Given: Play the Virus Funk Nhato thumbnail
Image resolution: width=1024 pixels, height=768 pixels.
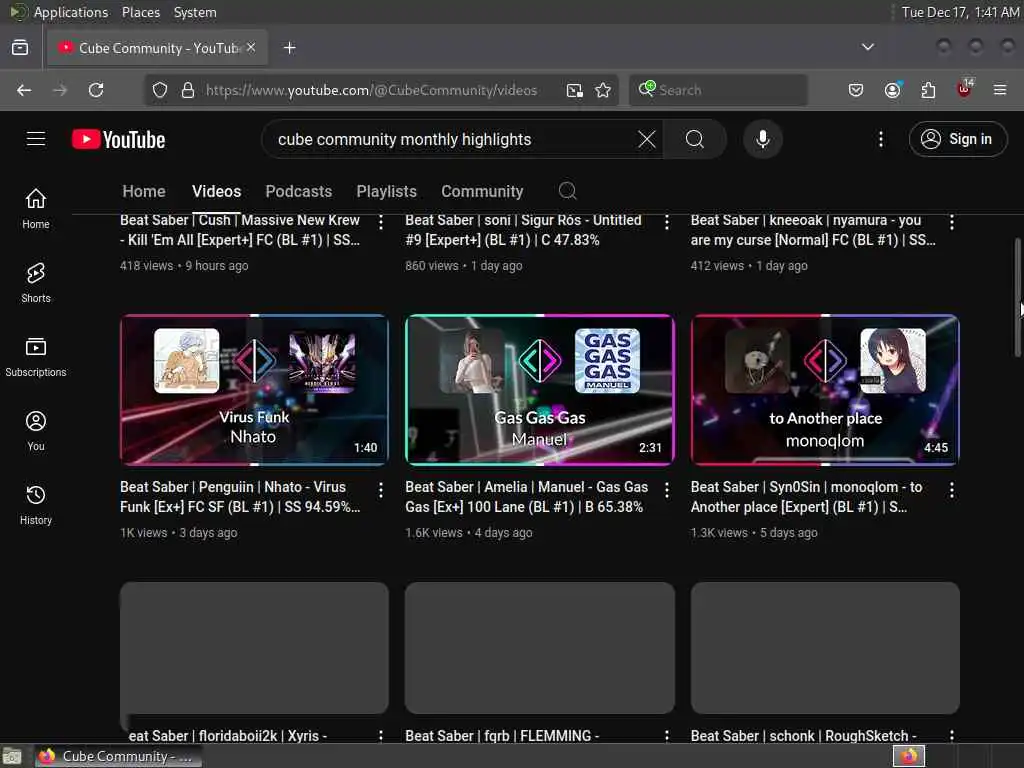Looking at the screenshot, I should coord(254,390).
